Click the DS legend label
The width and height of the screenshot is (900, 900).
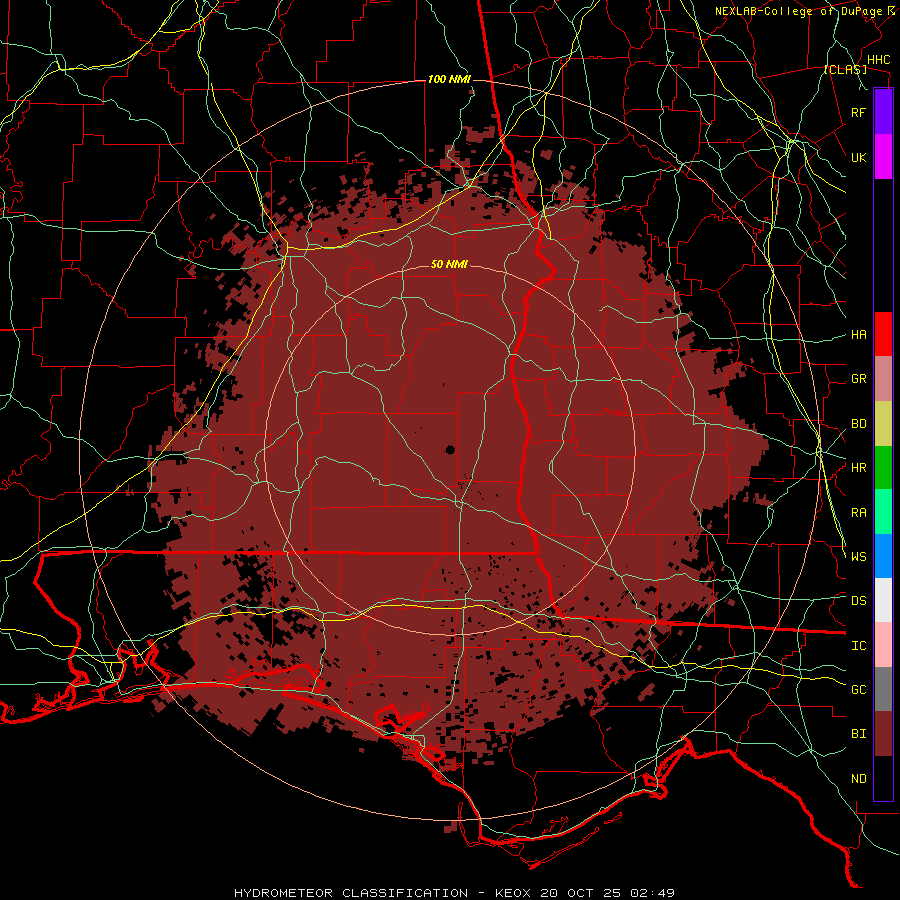tap(858, 601)
